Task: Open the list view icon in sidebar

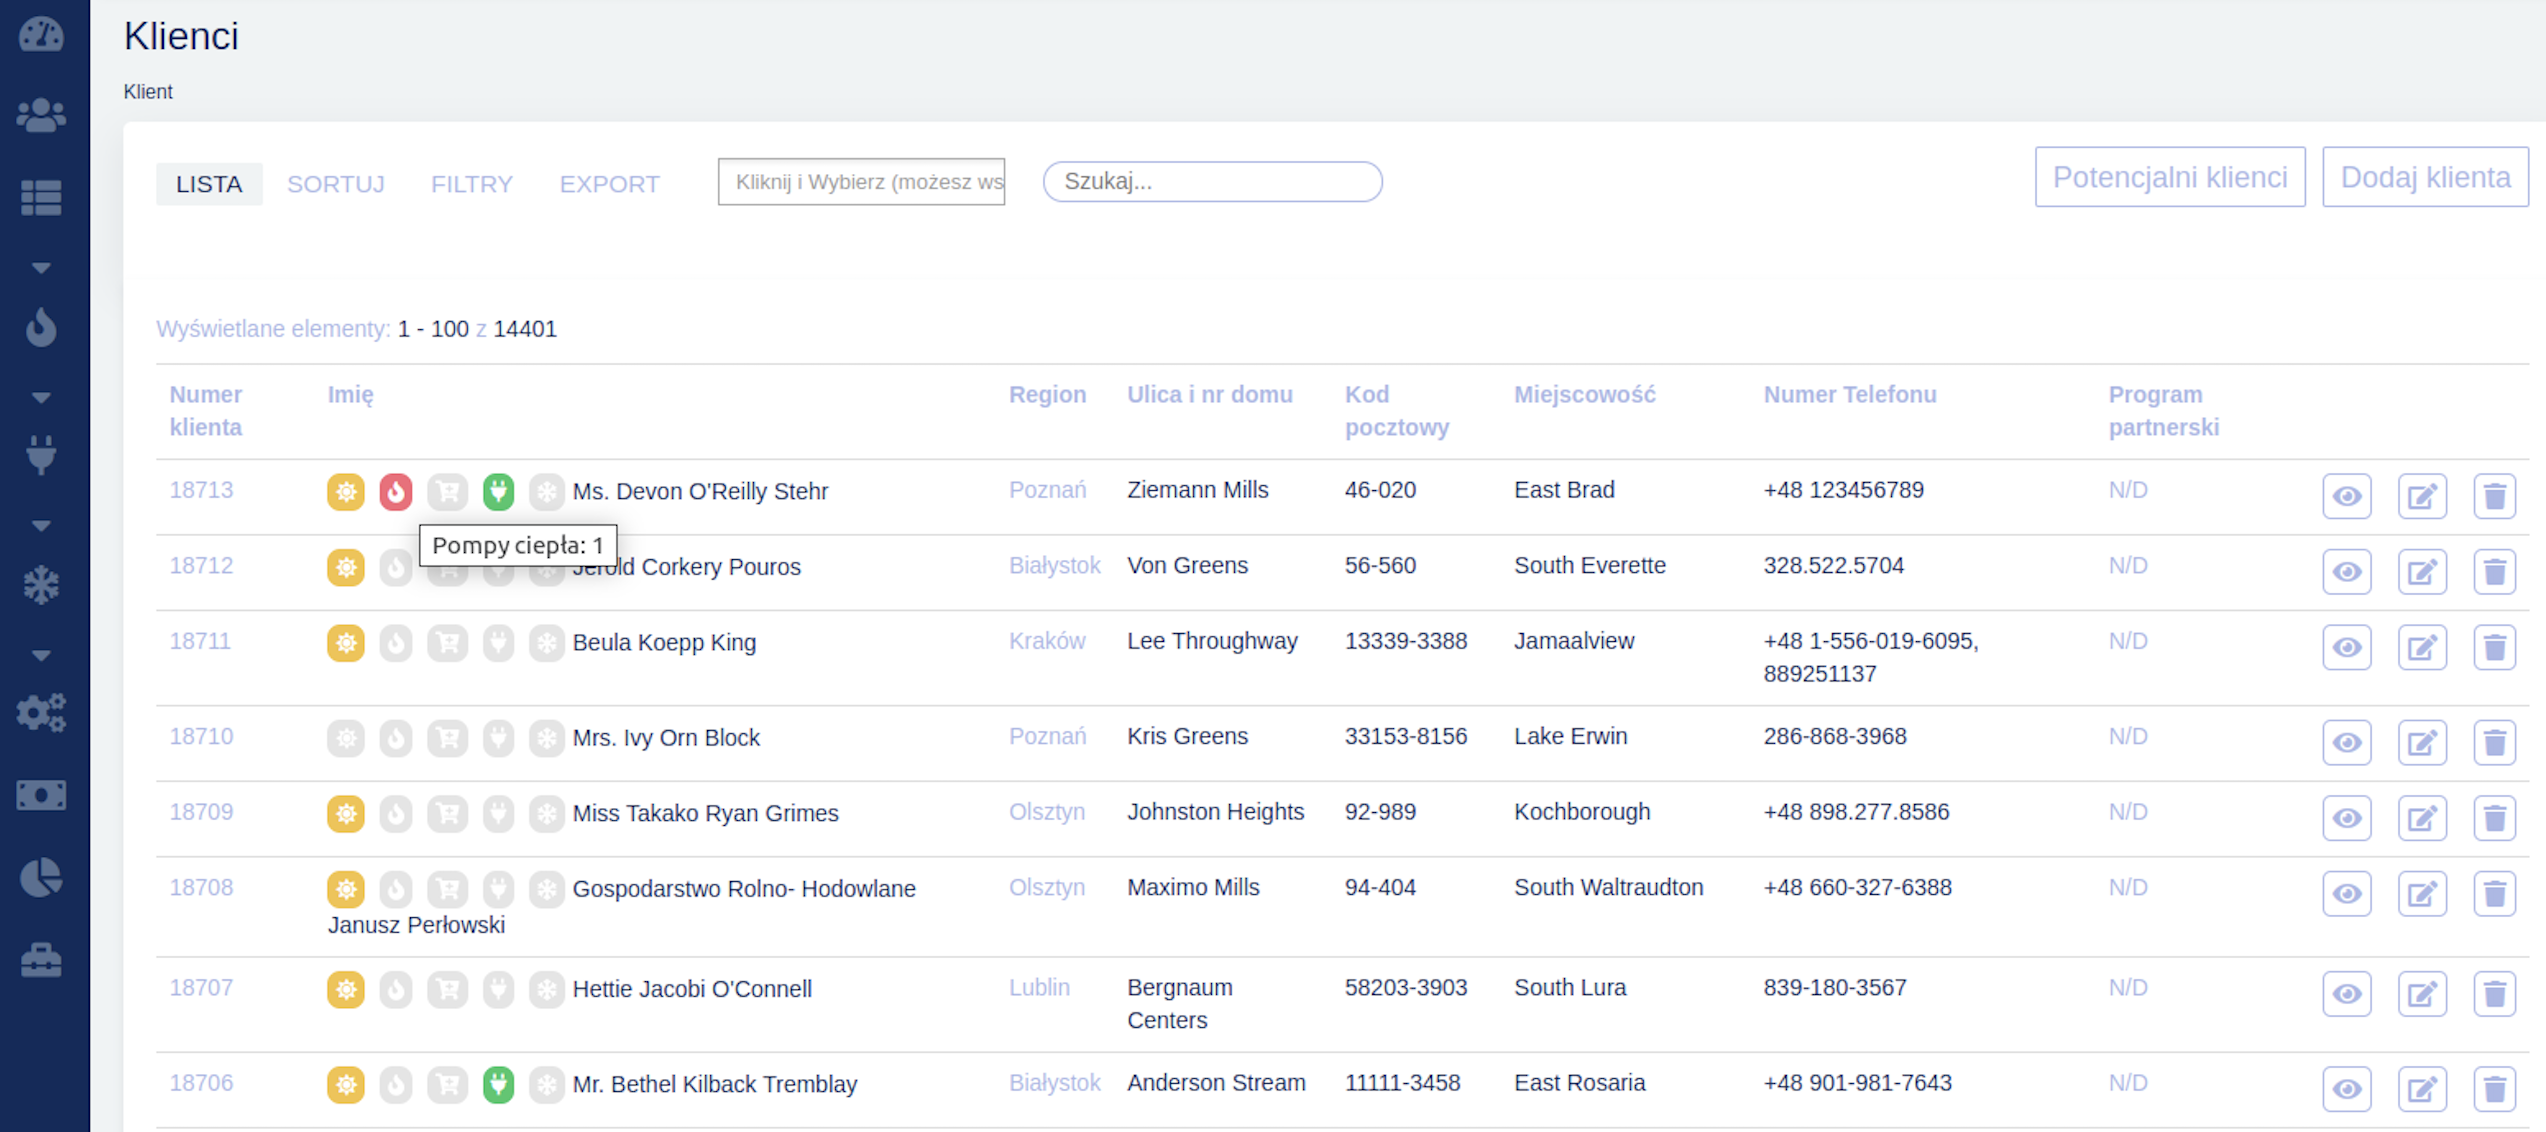Action: (41, 197)
